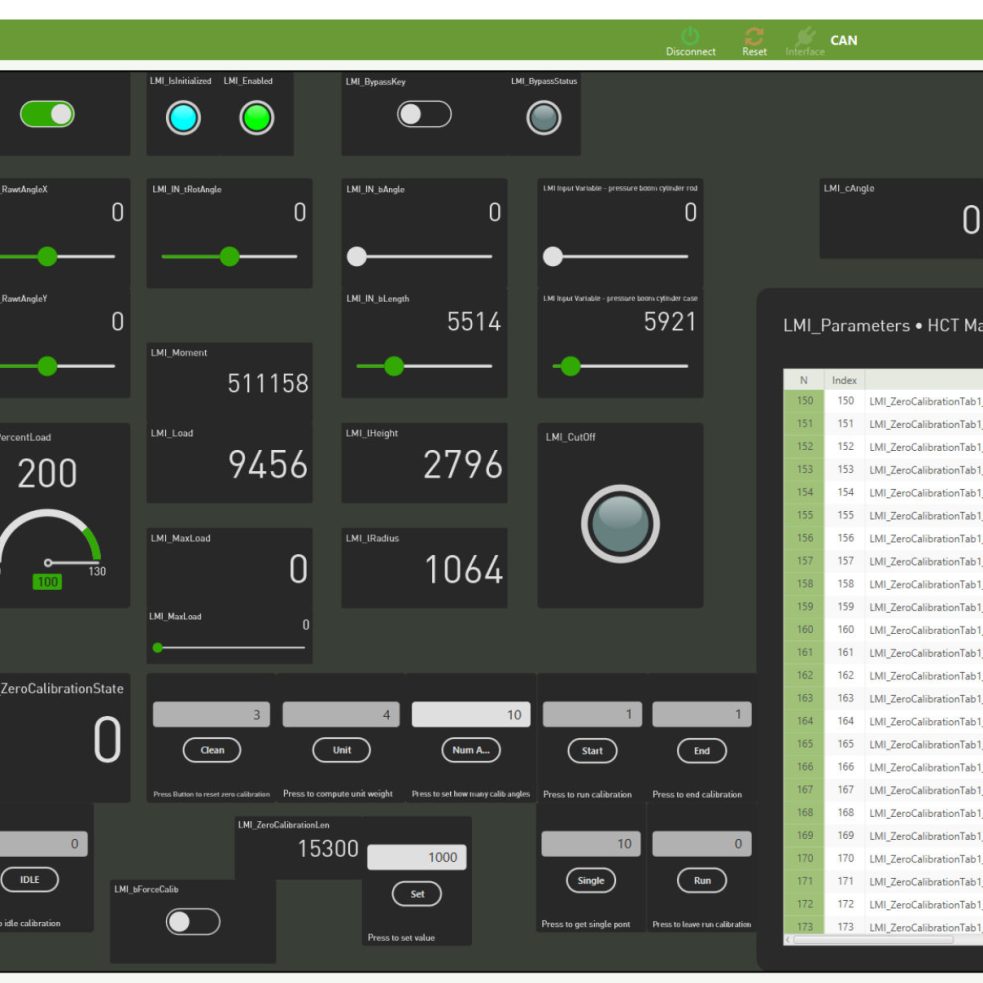Click the Single point button
Viewport: 983px width, 983px height.
[591, 881]
